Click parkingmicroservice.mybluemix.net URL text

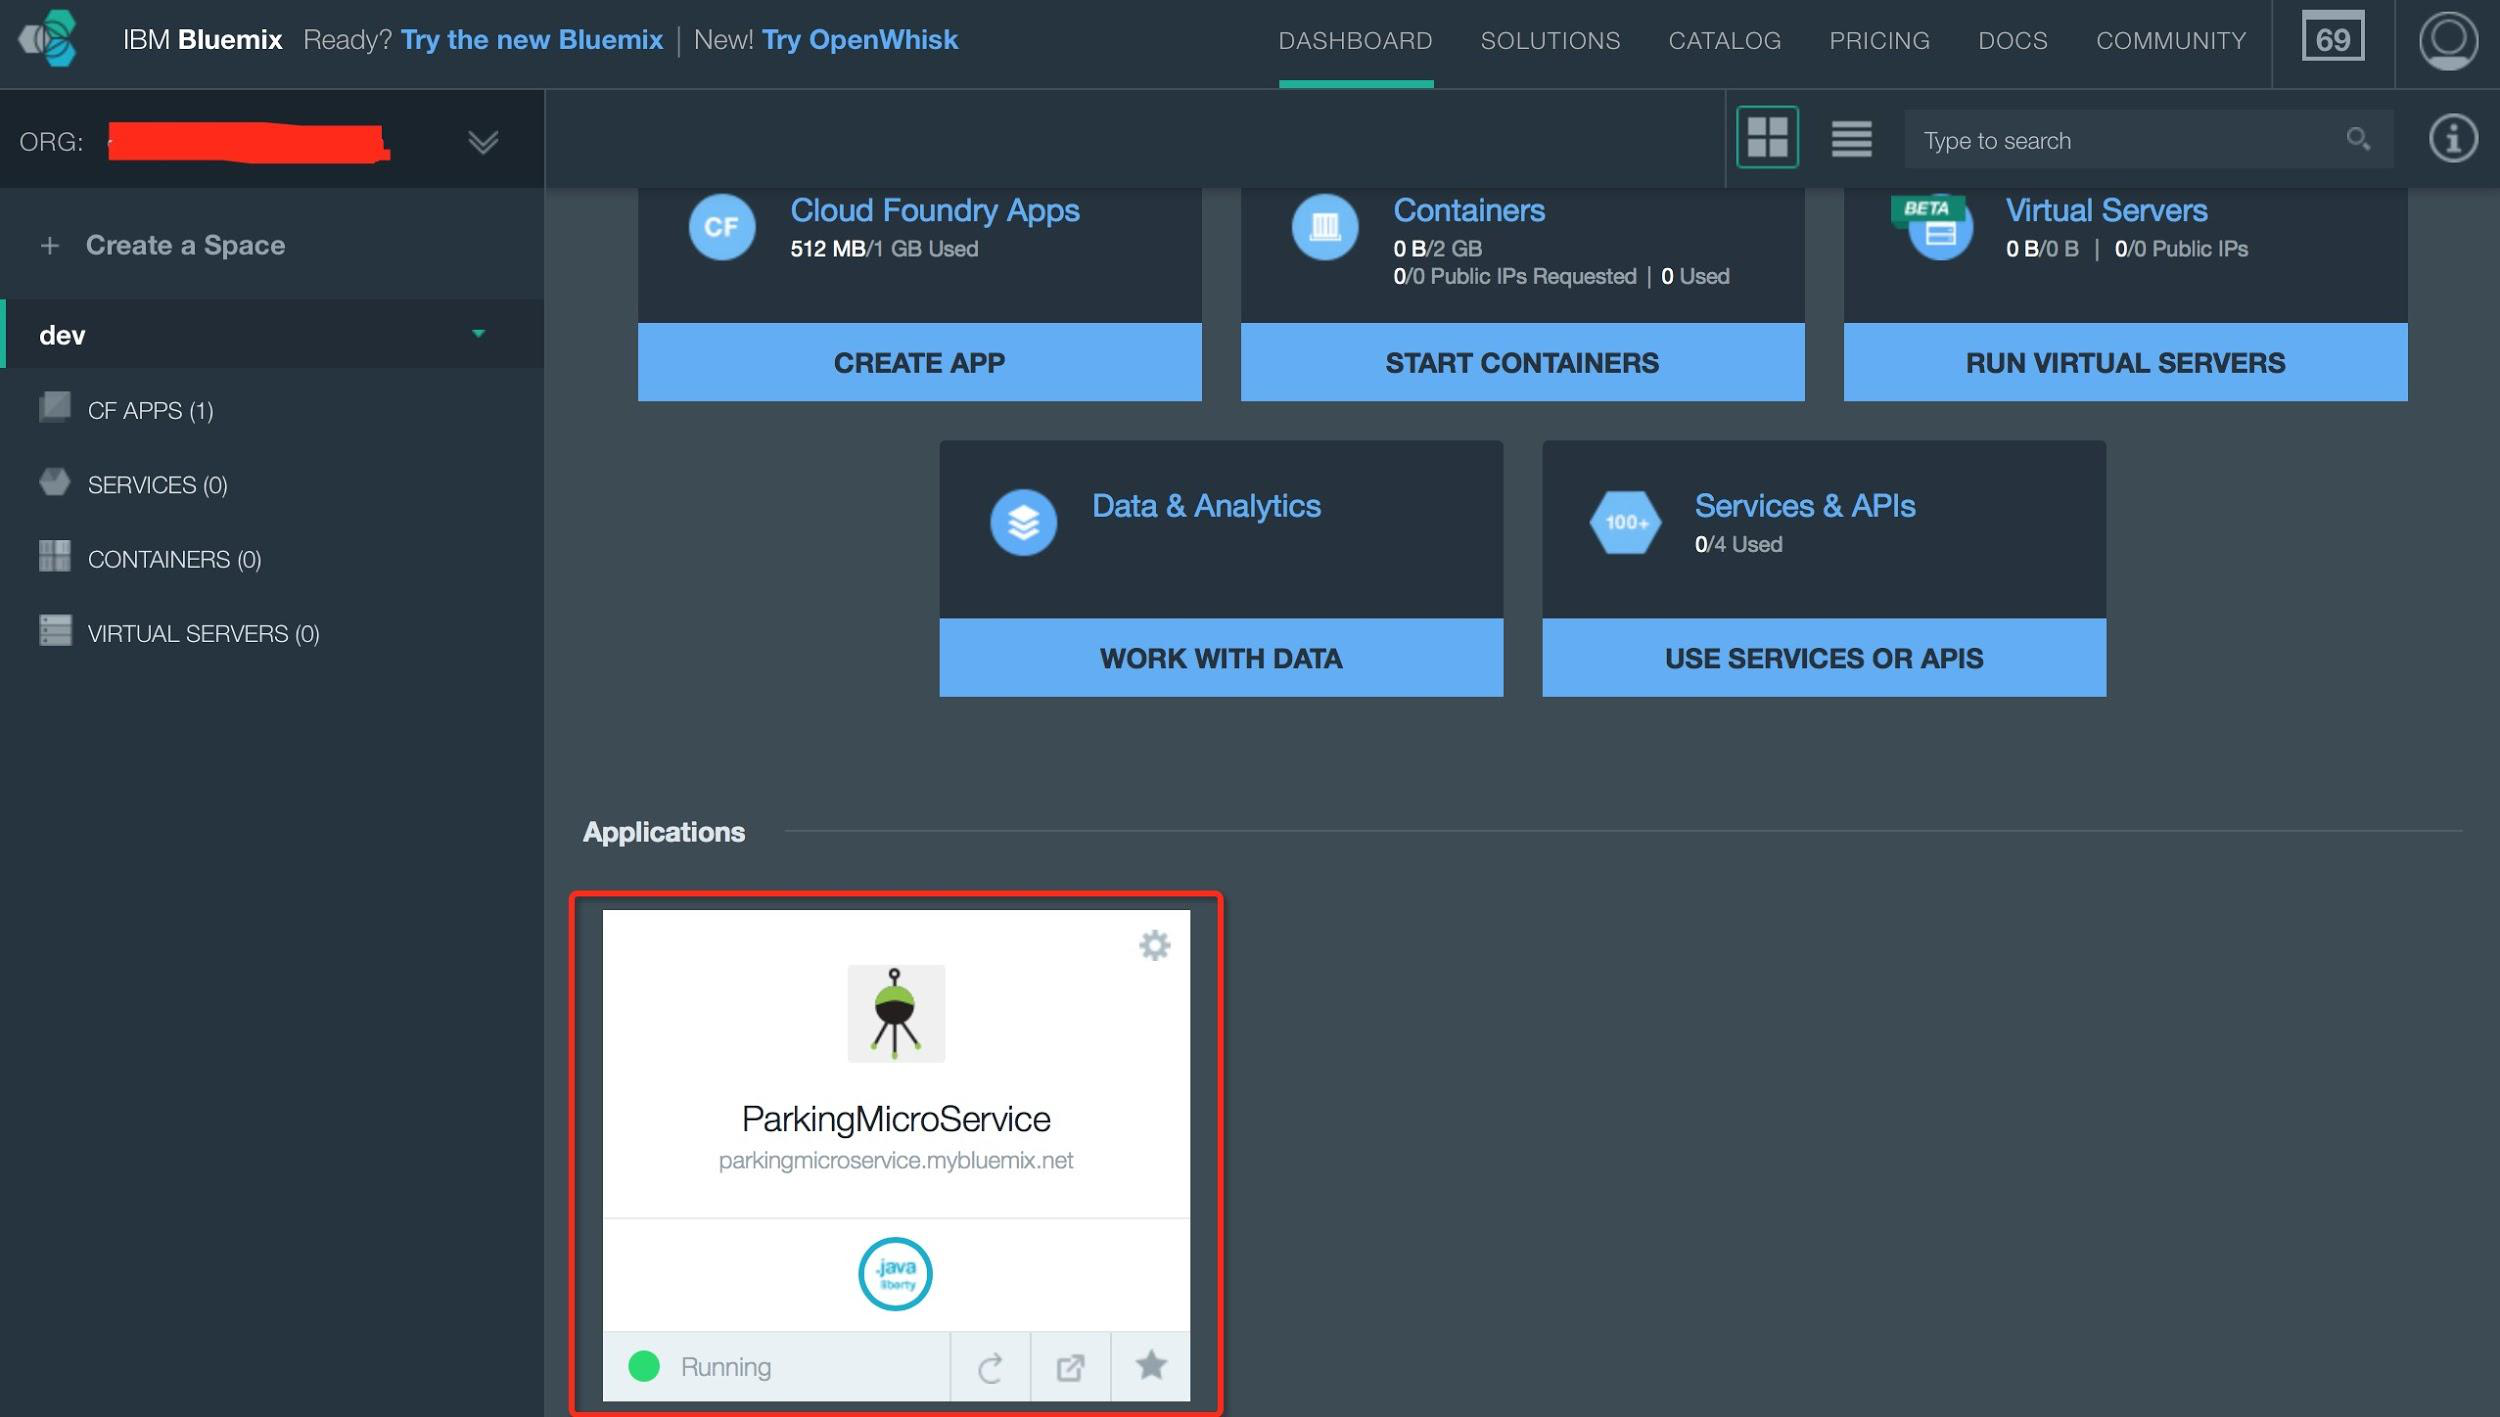click(x=896, y=1160)
